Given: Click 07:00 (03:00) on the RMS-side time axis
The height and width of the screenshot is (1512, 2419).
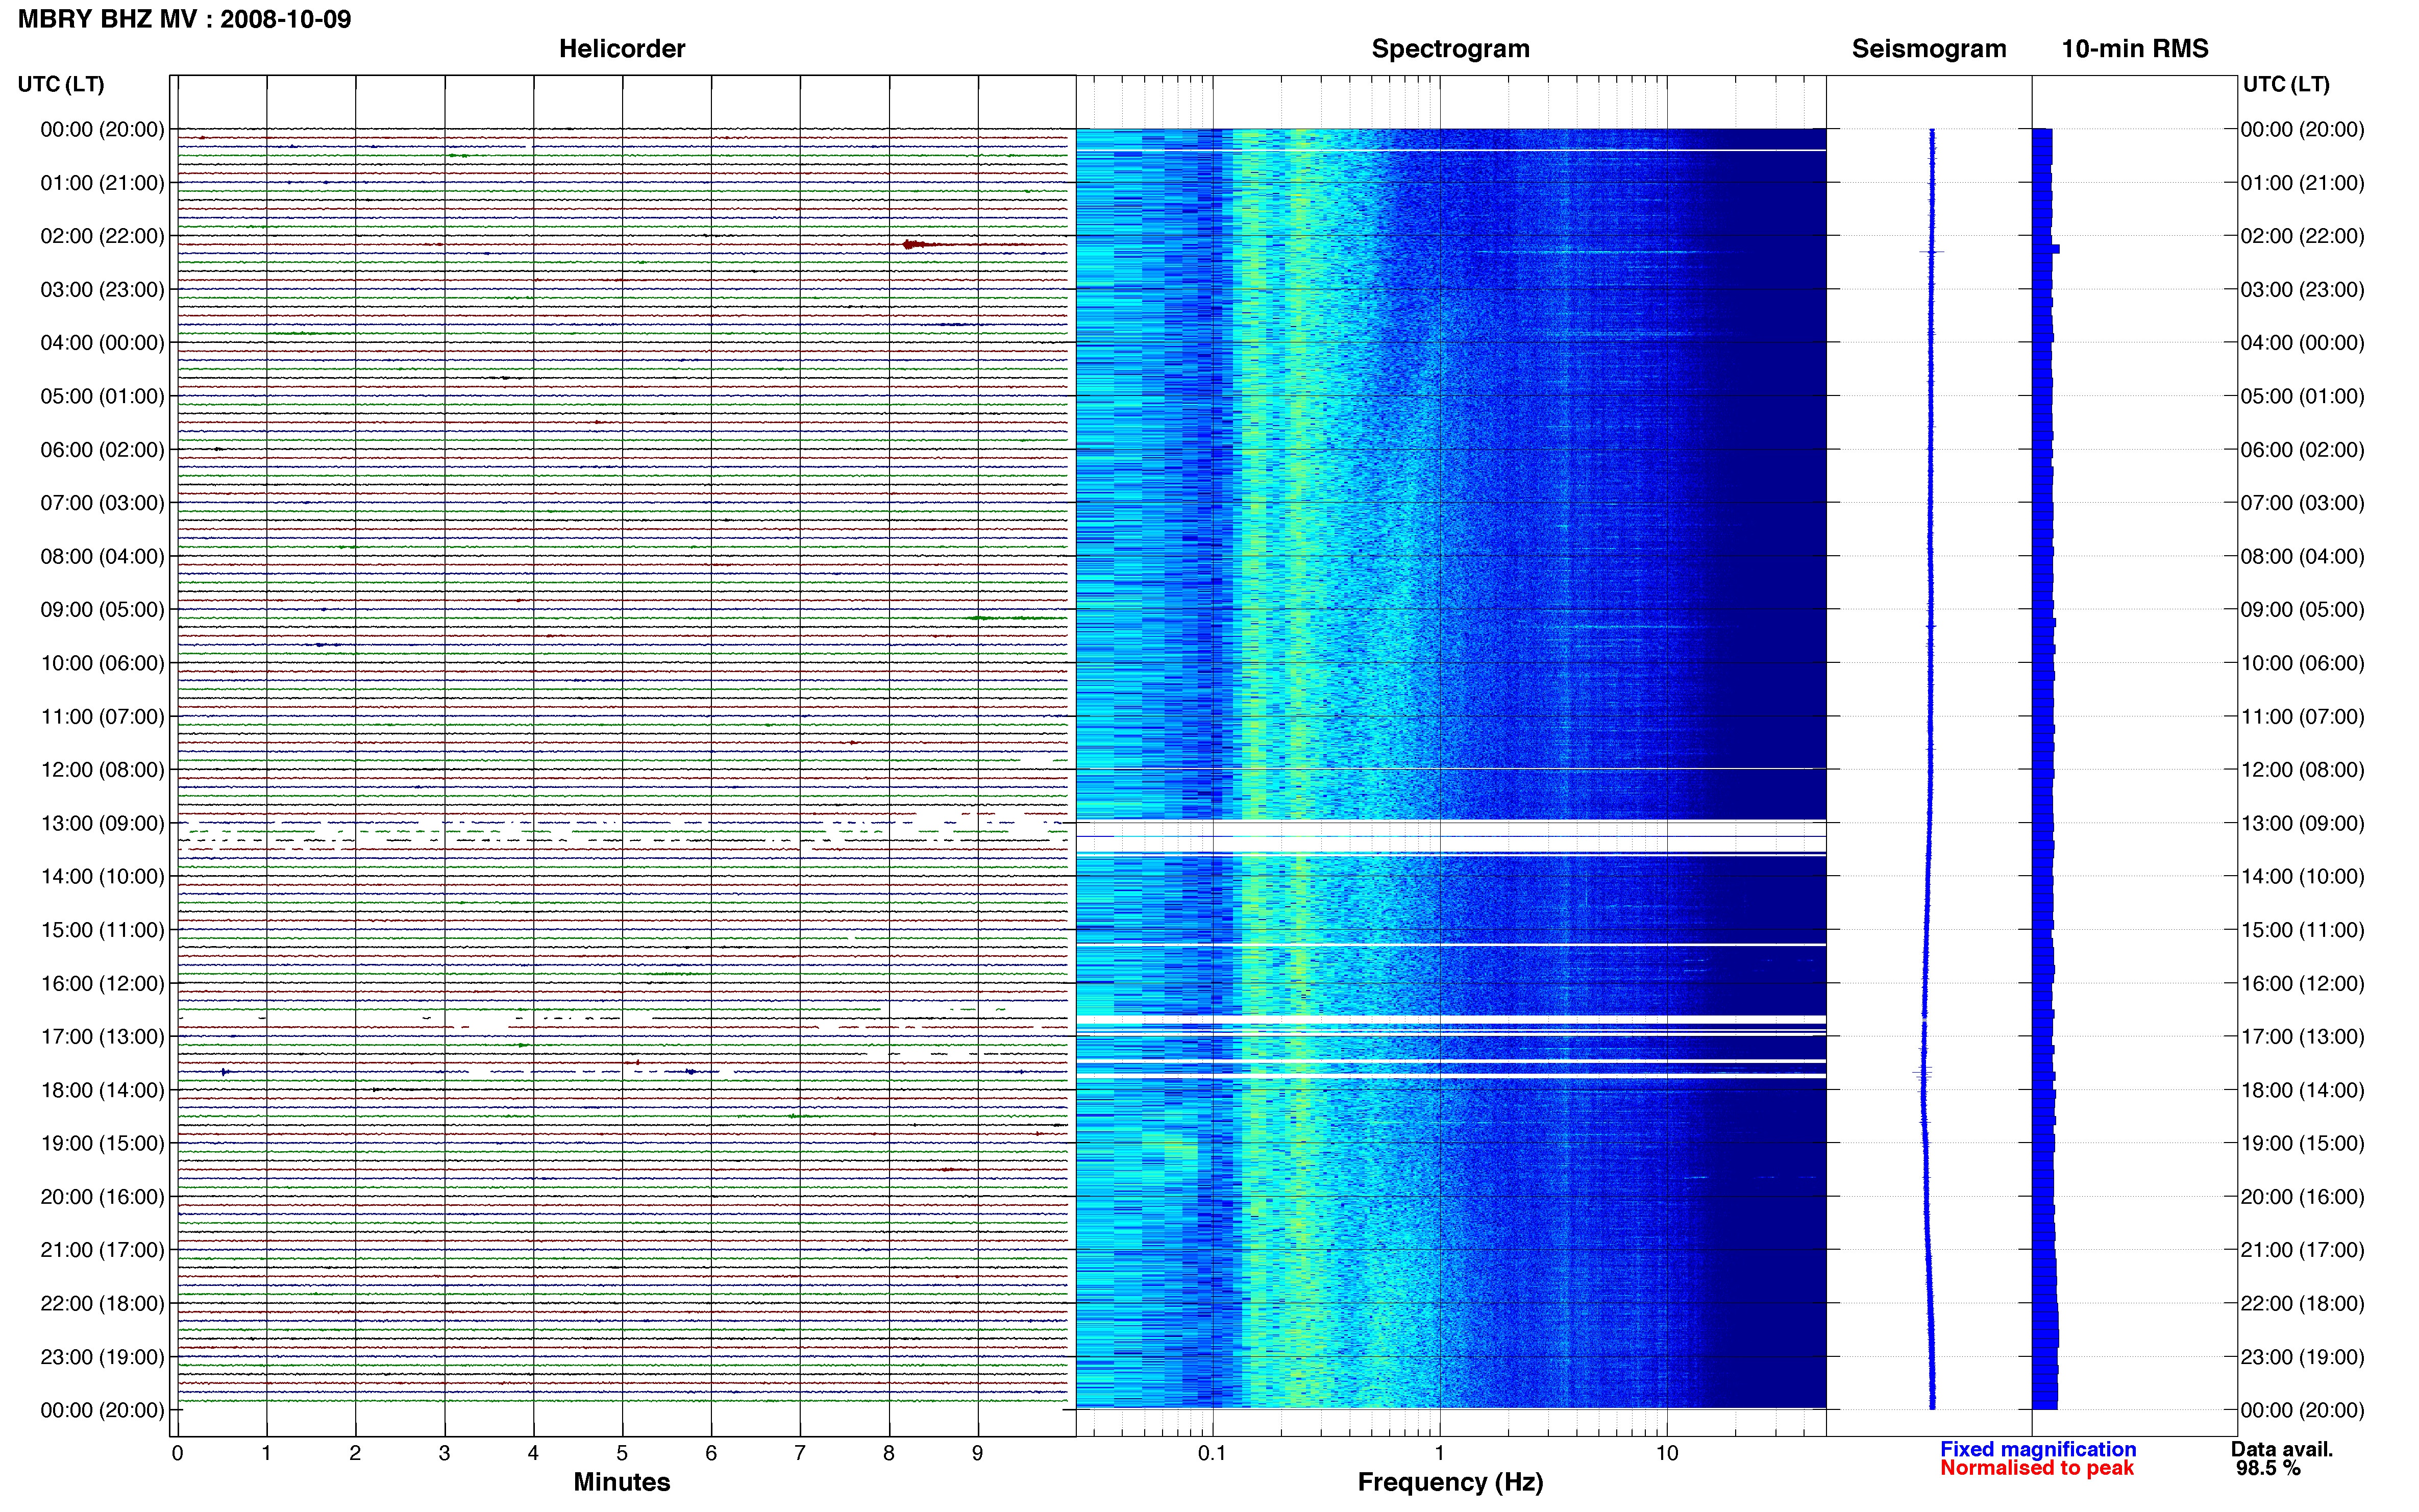Looking at the screenshot, I should coord(2302,503).
